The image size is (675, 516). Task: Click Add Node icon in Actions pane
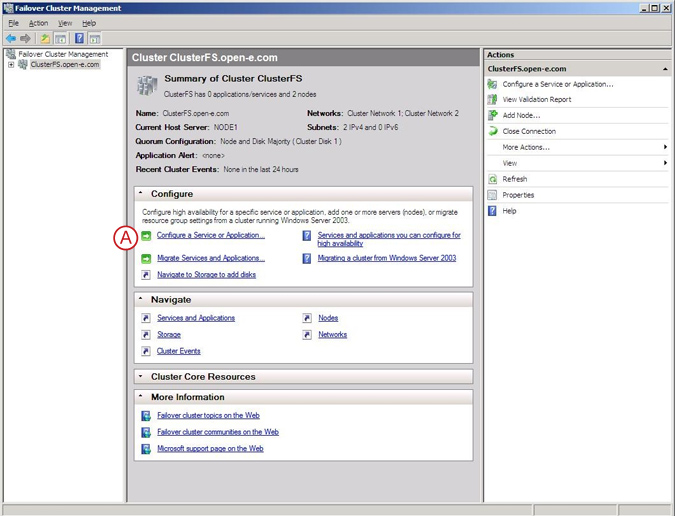(x=492, y=115)
